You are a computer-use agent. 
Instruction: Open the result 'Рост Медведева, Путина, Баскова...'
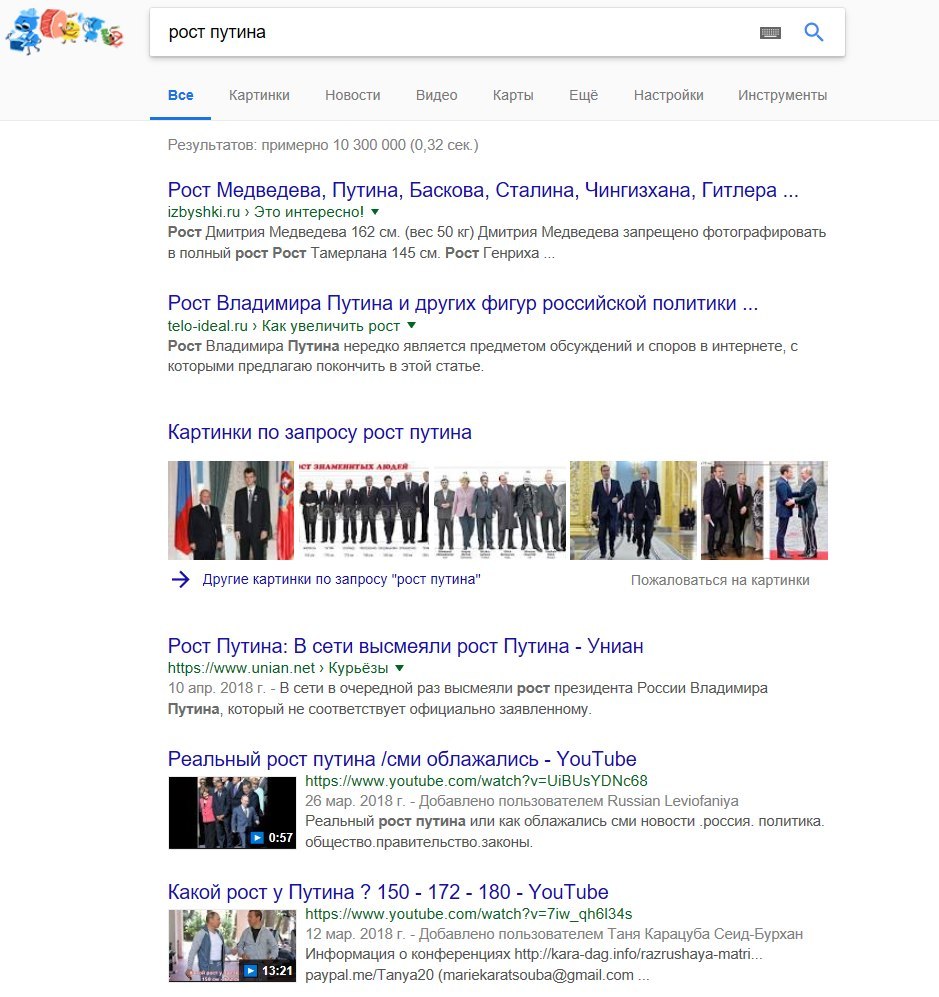point(483,189)
